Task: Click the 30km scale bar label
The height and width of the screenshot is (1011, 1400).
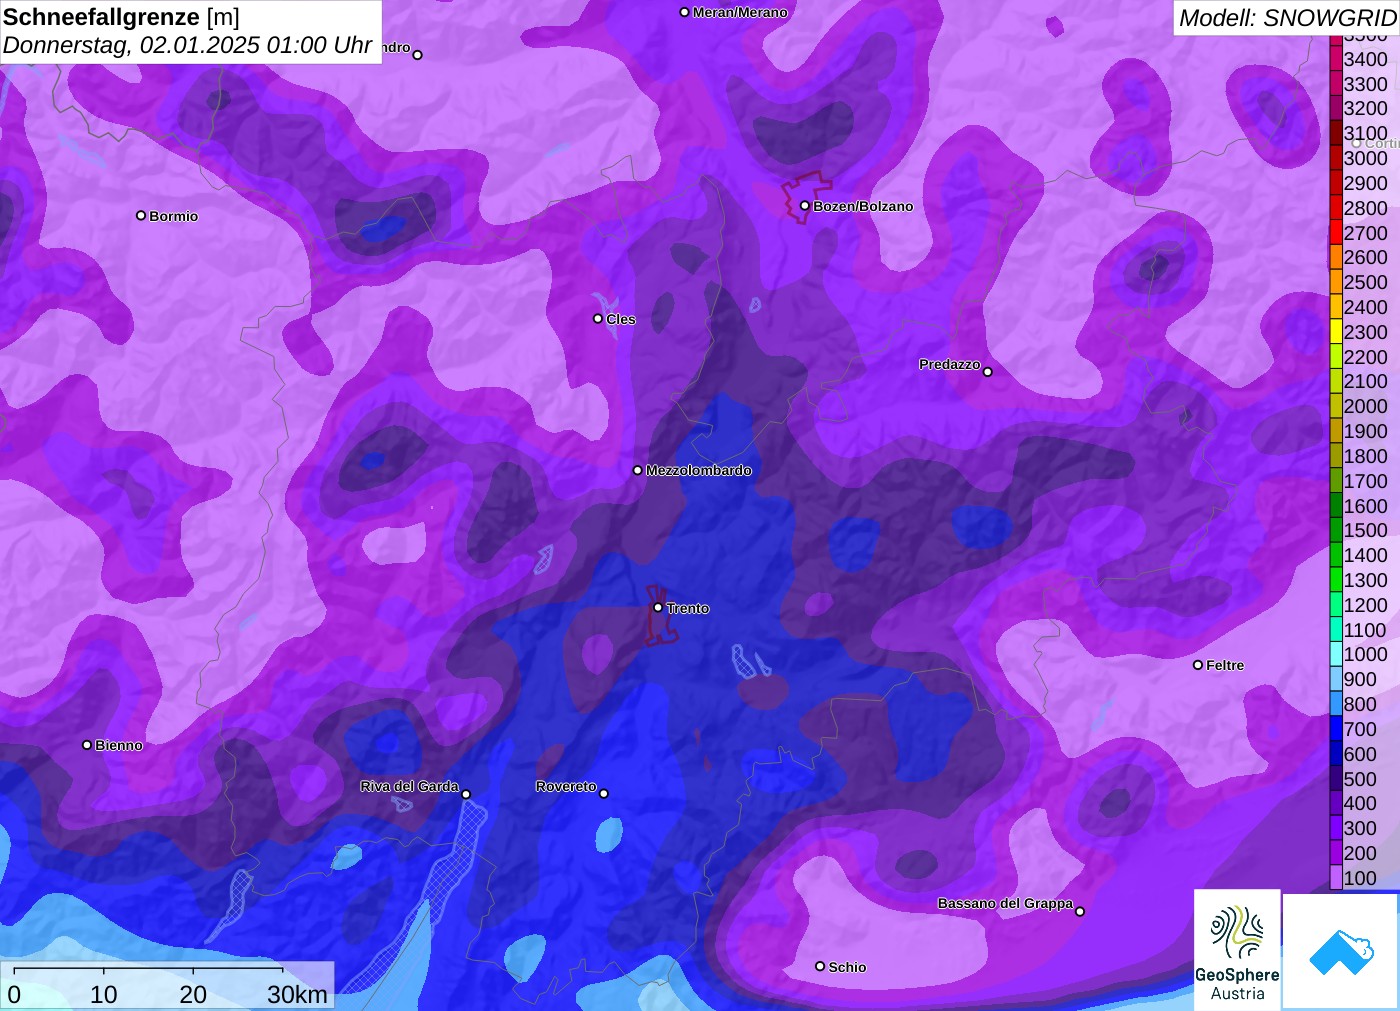Action: coord(297,994)
